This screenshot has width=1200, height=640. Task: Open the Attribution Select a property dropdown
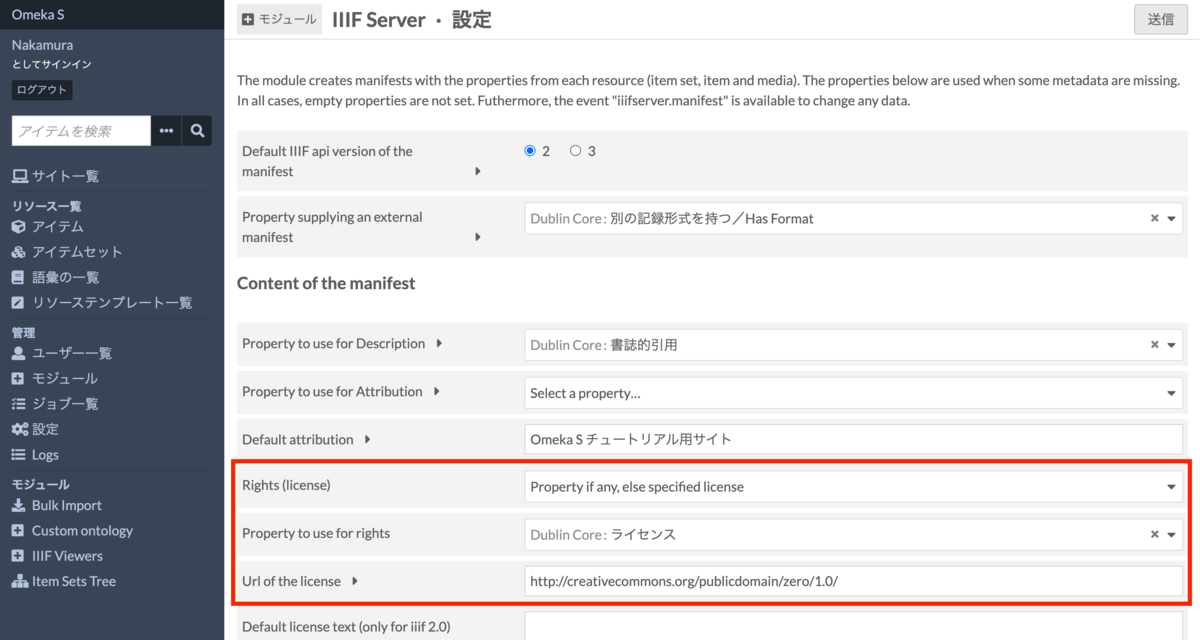pyautogui.click(x=853, y=393)
